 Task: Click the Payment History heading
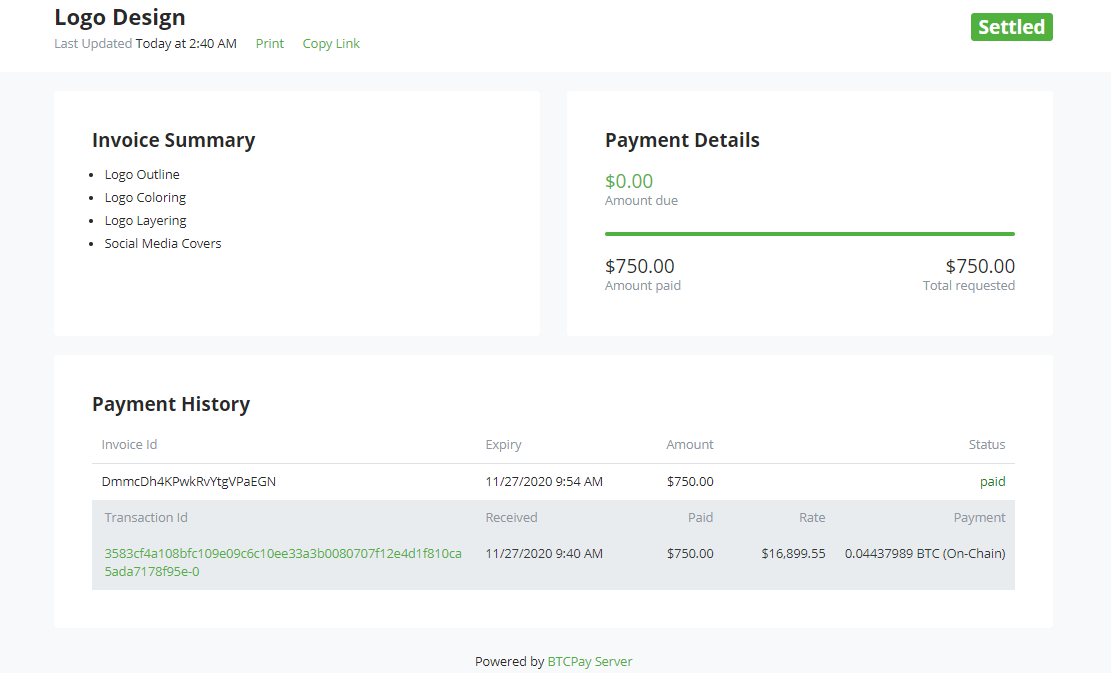click(x=170, y=404)
